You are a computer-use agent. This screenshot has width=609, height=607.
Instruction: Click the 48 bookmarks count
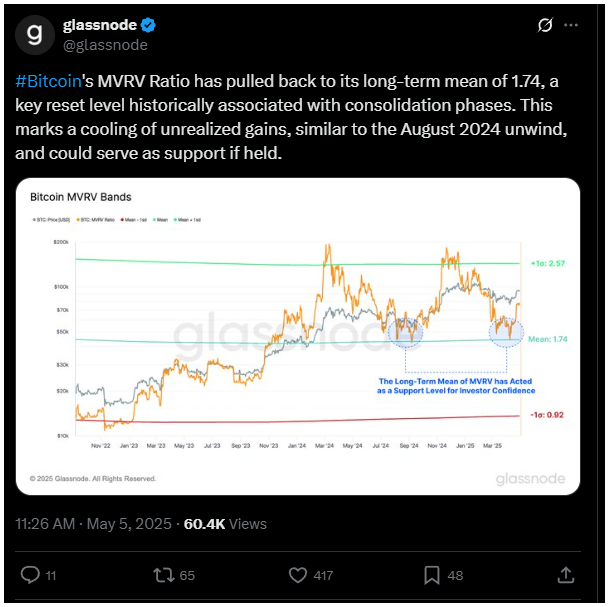coord(455,576)
